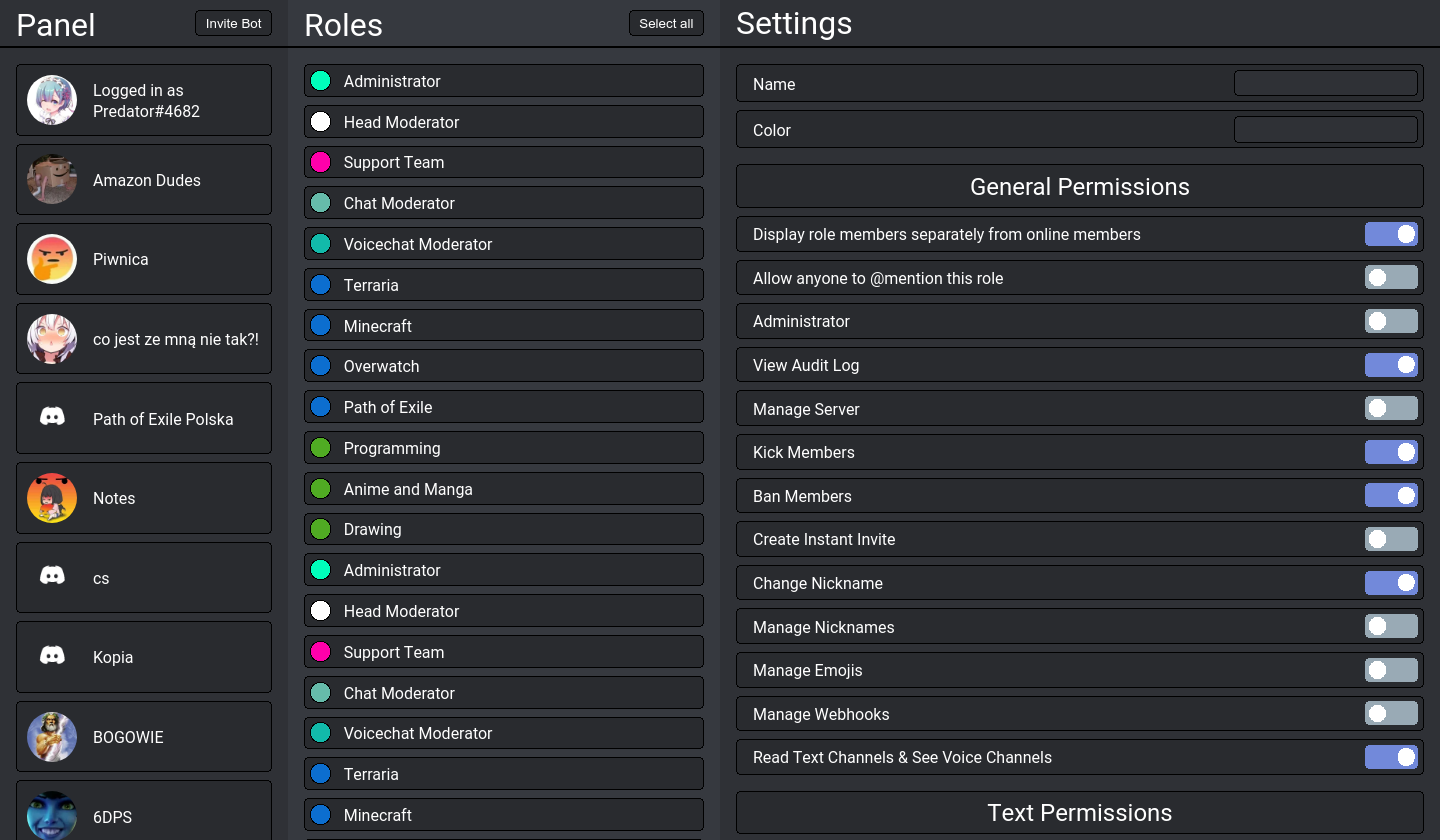Open the Amazon Dudes server avatar
This screenshot has width=1440, height=840.
click(52, 180)
